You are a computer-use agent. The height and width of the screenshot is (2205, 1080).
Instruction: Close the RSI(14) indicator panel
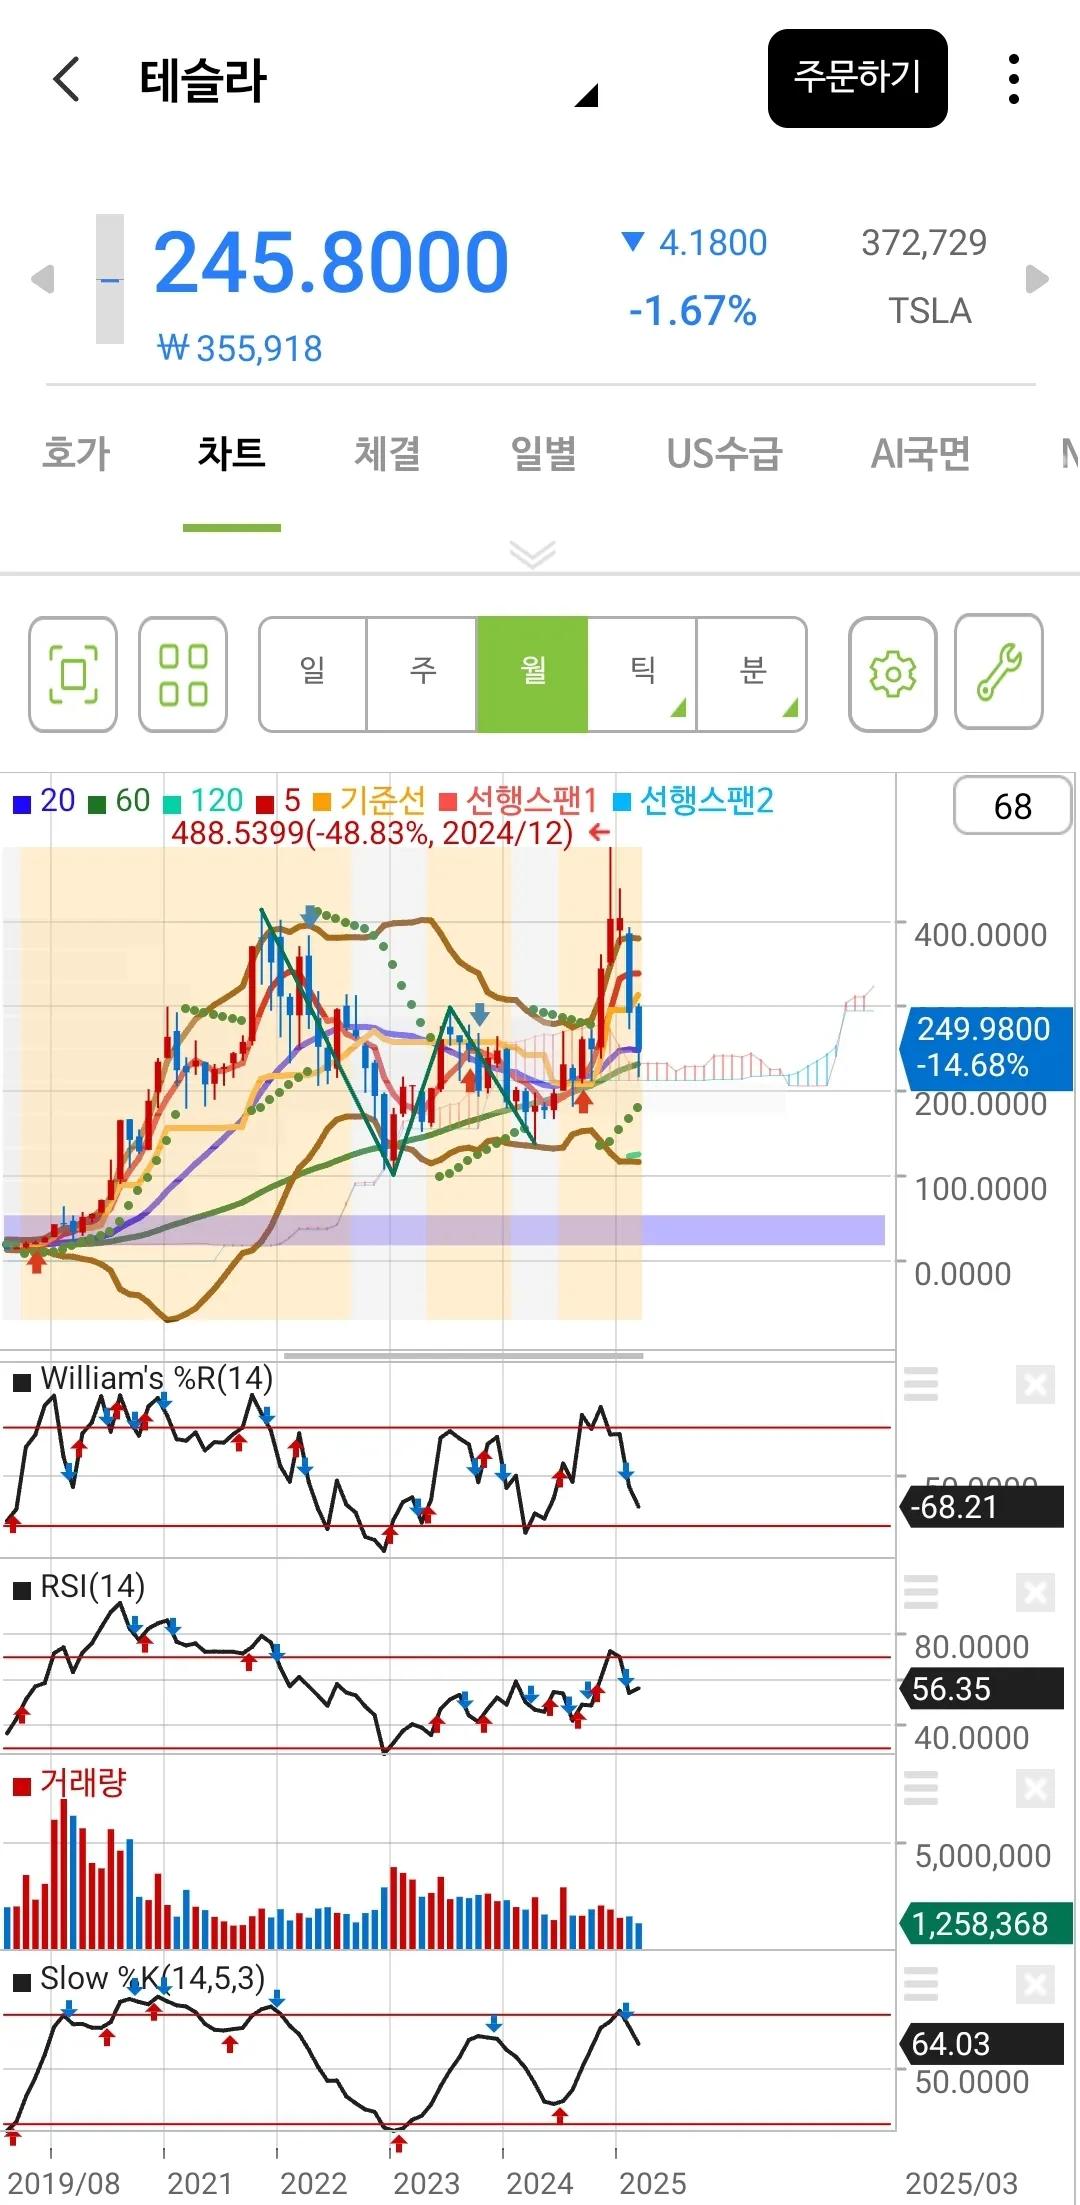1035,1592
